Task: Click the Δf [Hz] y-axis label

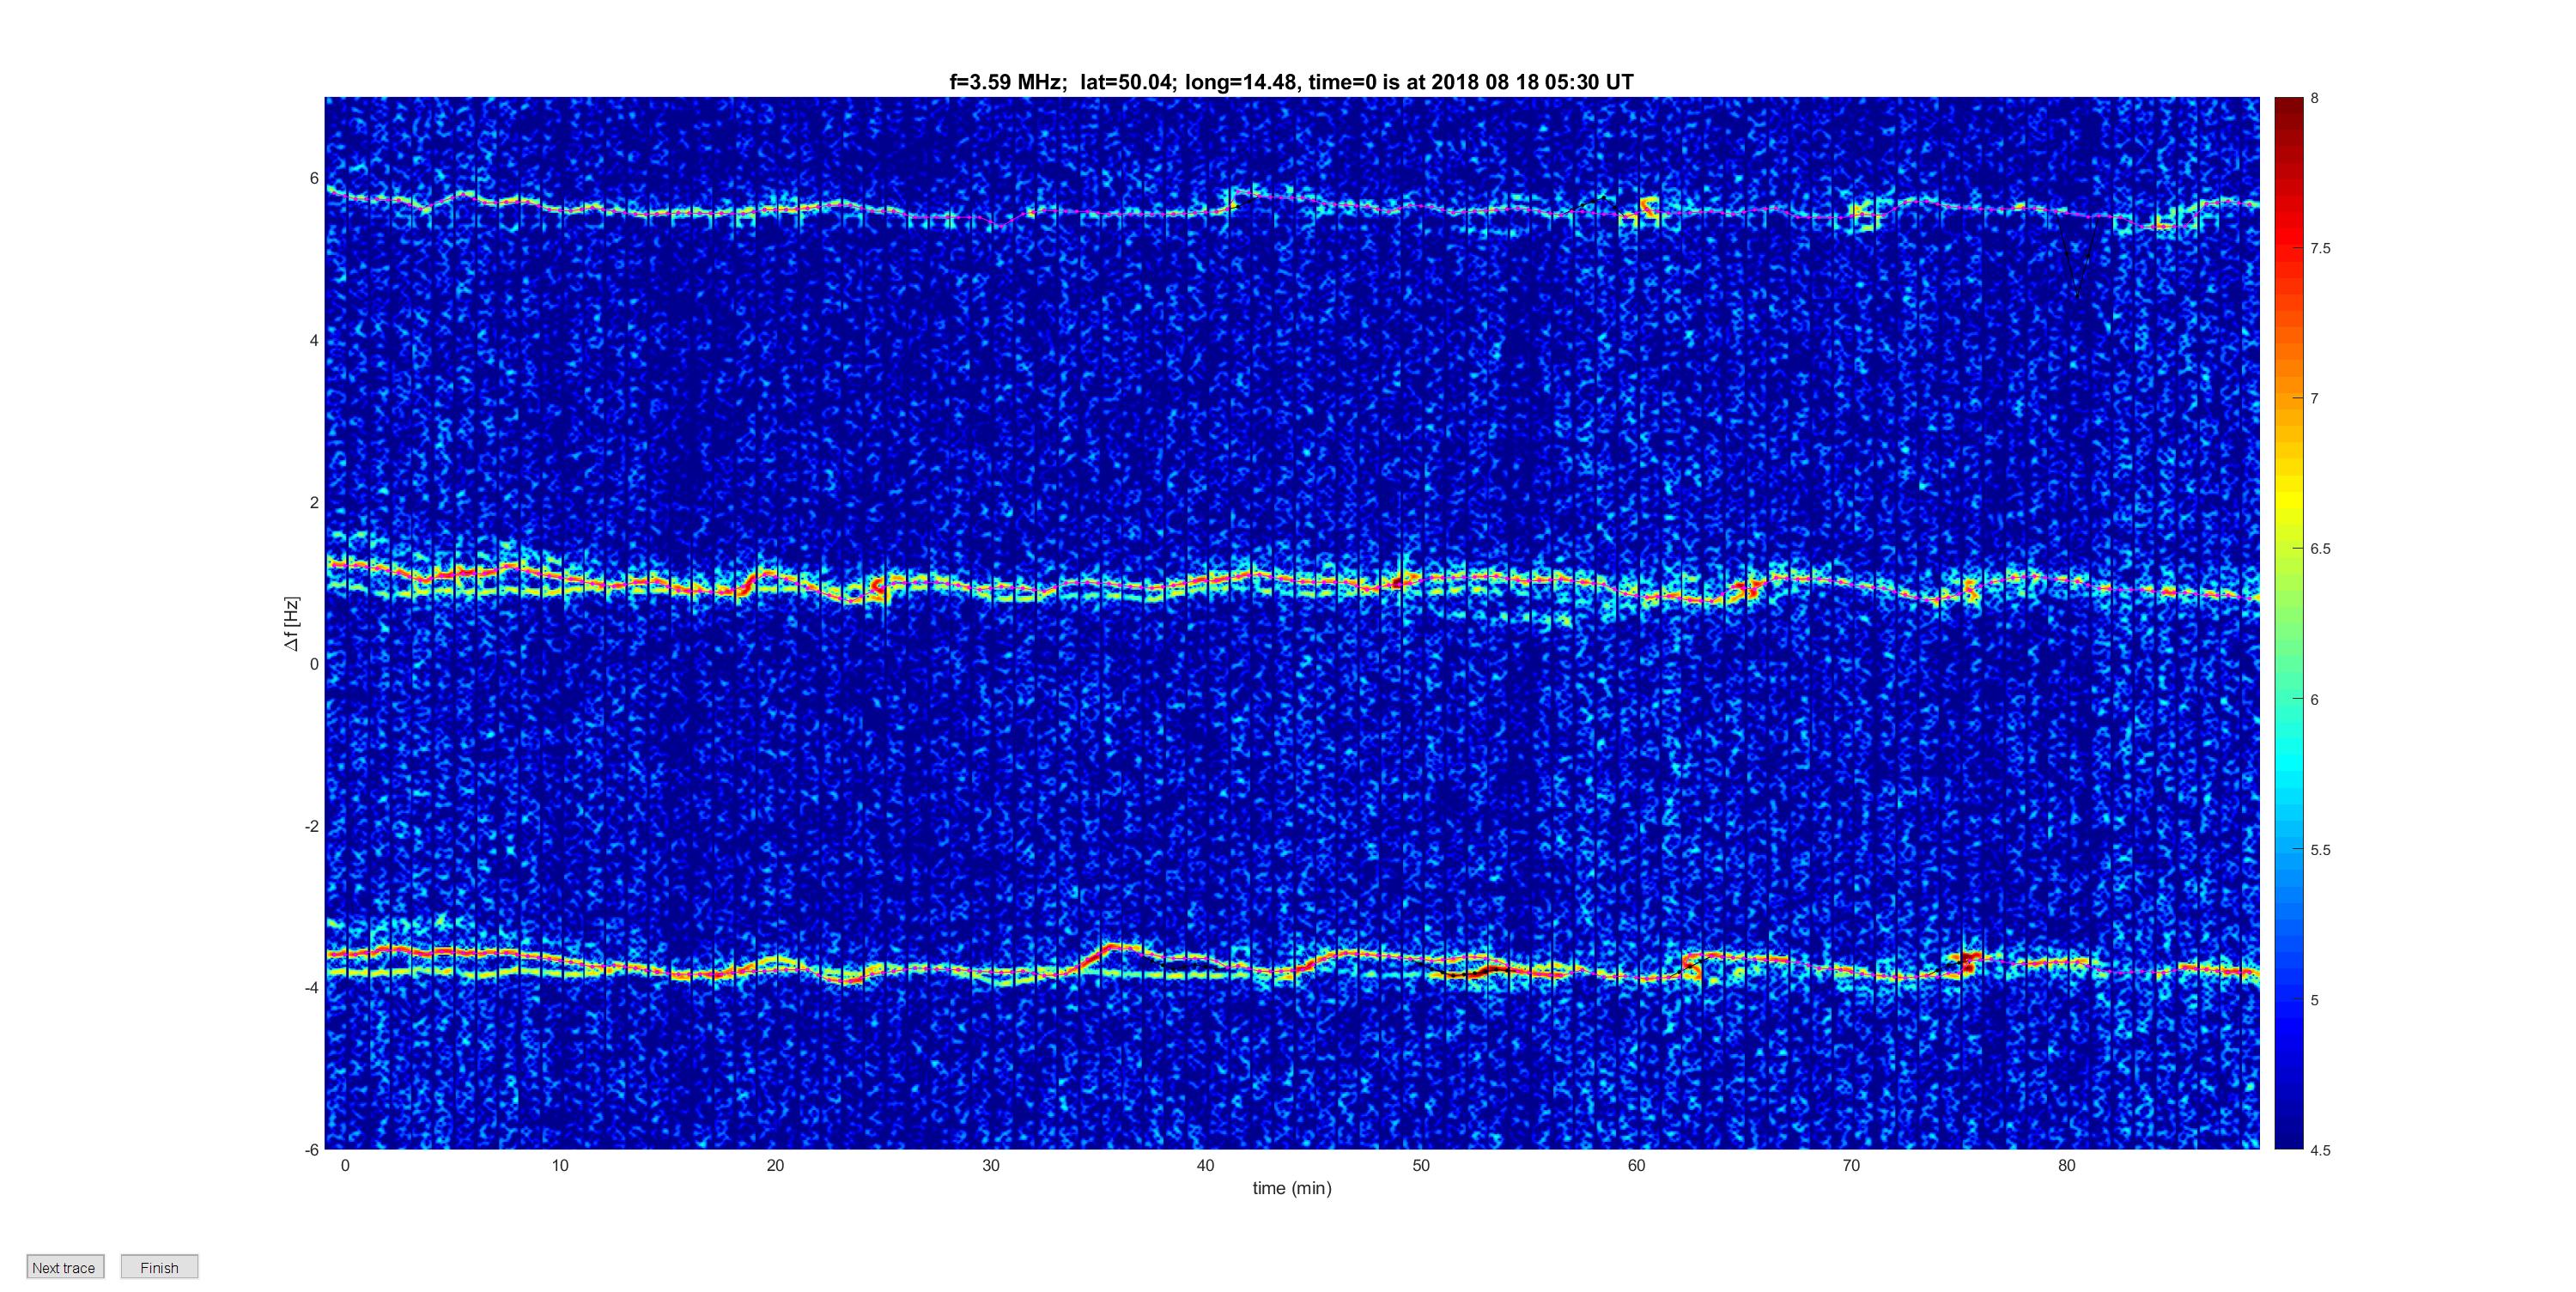Action: pyautogui.click(x=291, y=624)
